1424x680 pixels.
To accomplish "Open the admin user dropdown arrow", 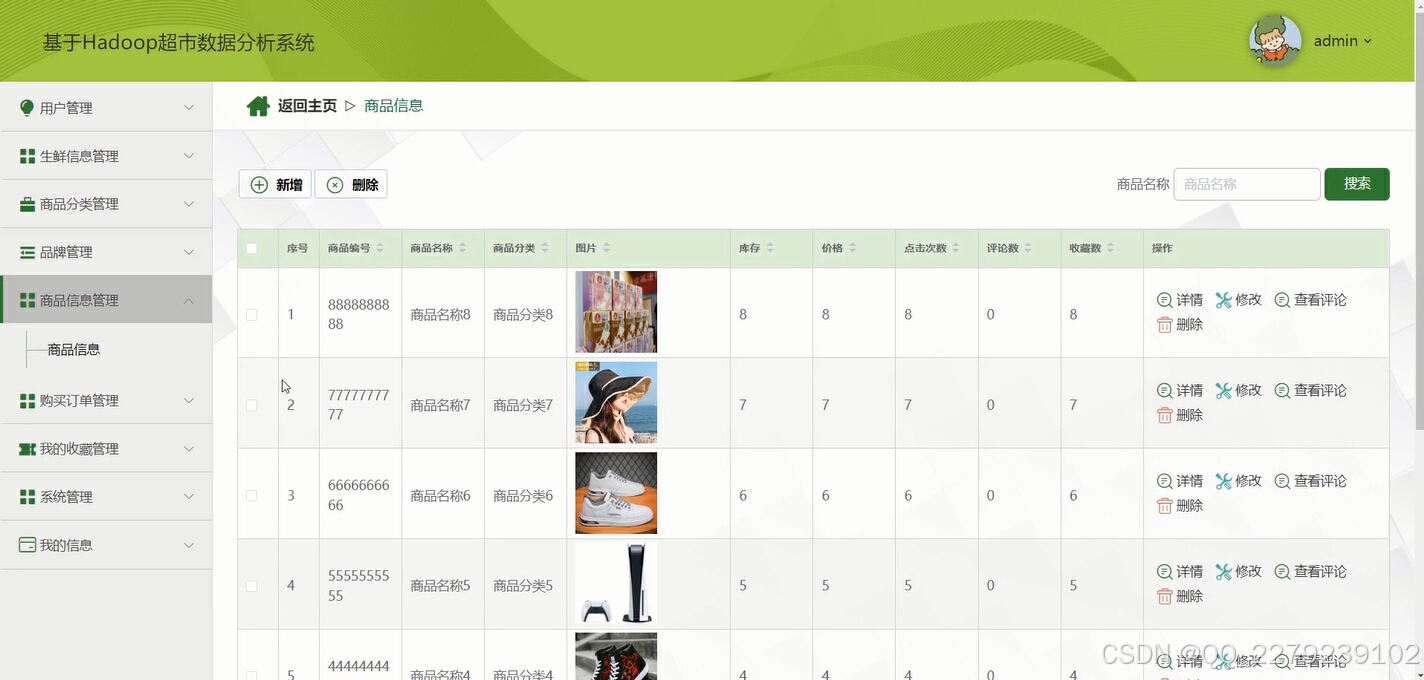I will click(1367, 41).
